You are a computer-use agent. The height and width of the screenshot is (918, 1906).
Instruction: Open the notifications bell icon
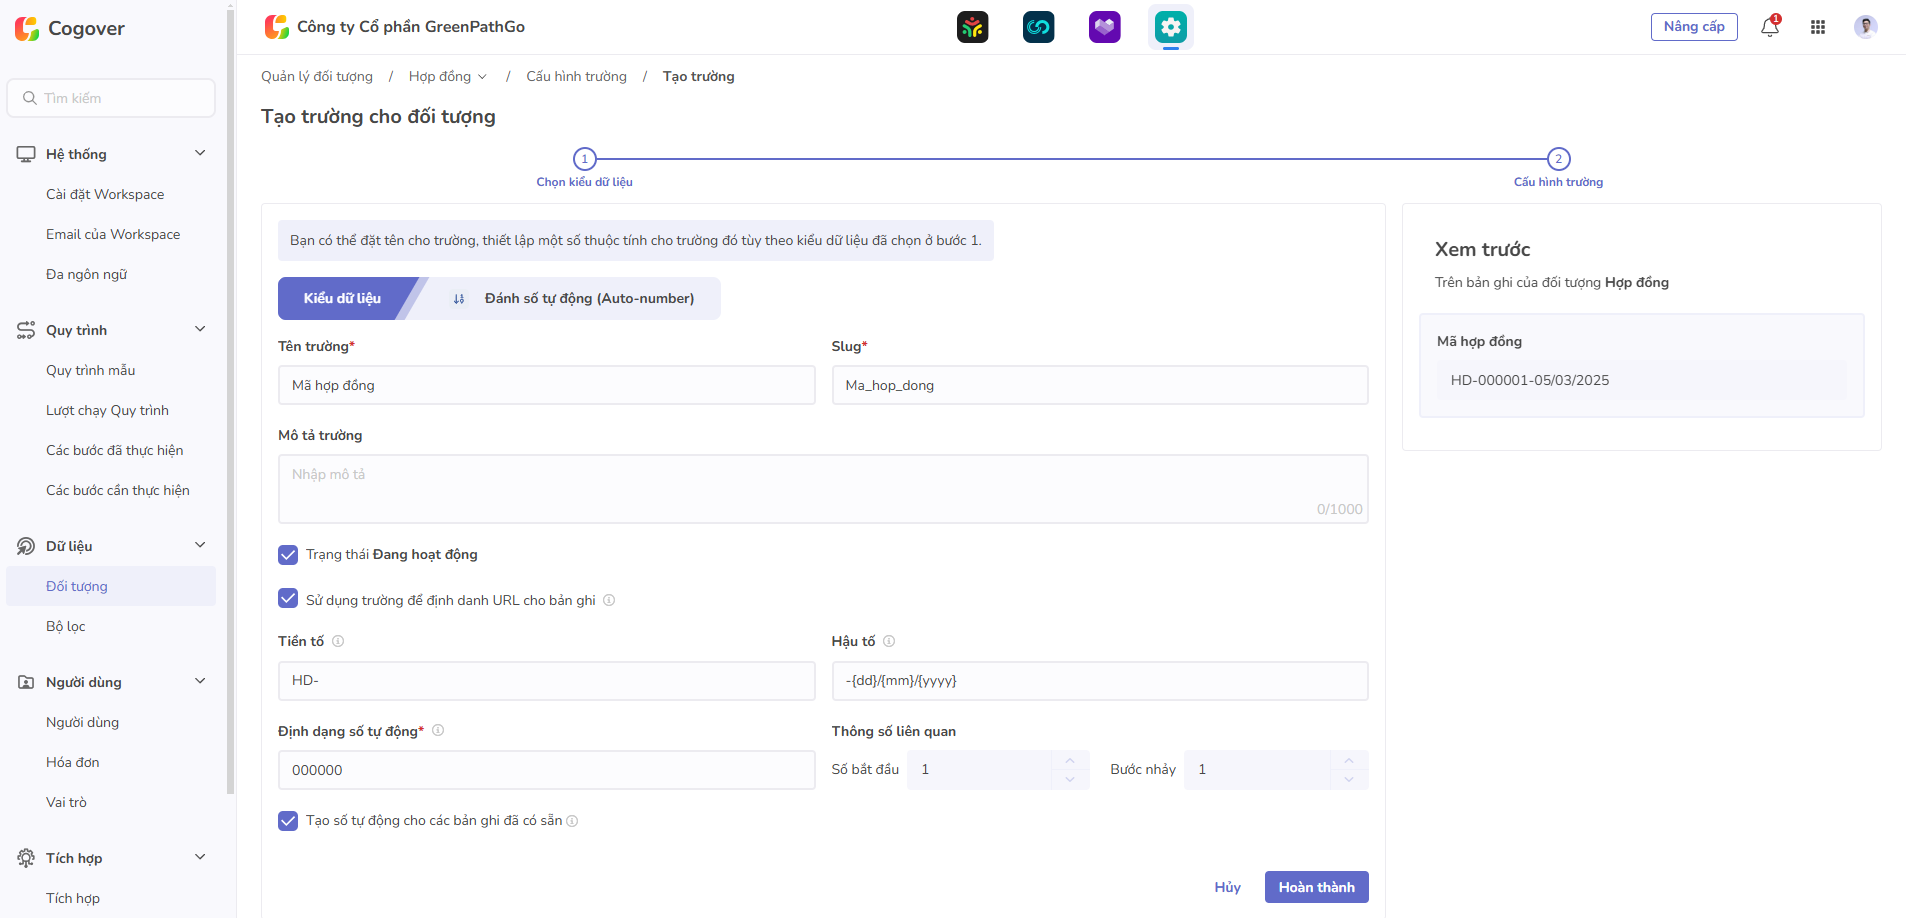tap(1769, 27)
